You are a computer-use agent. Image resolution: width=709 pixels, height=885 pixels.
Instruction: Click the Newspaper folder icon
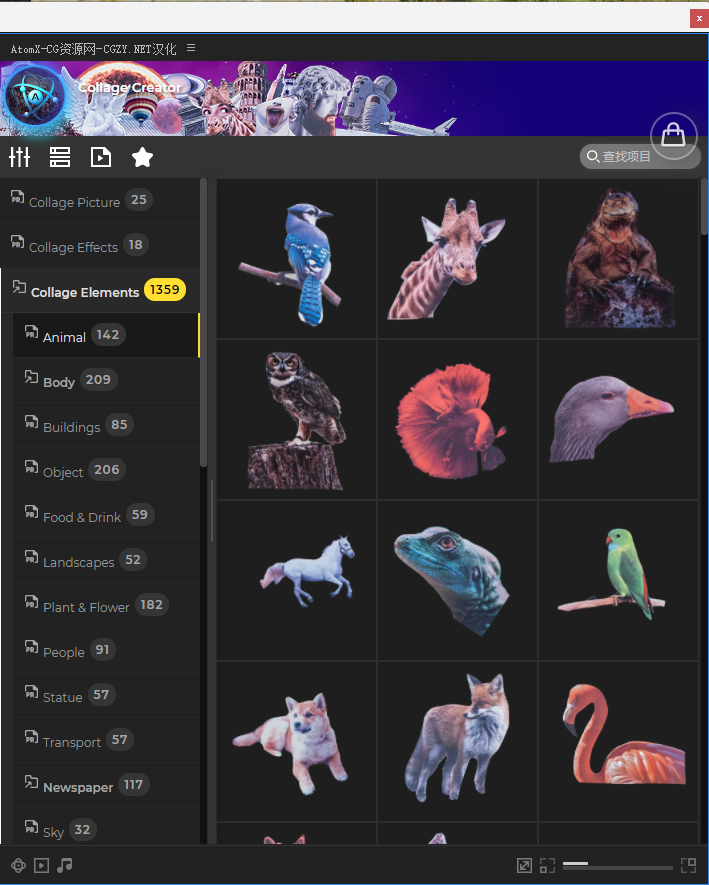click(32, 782)
